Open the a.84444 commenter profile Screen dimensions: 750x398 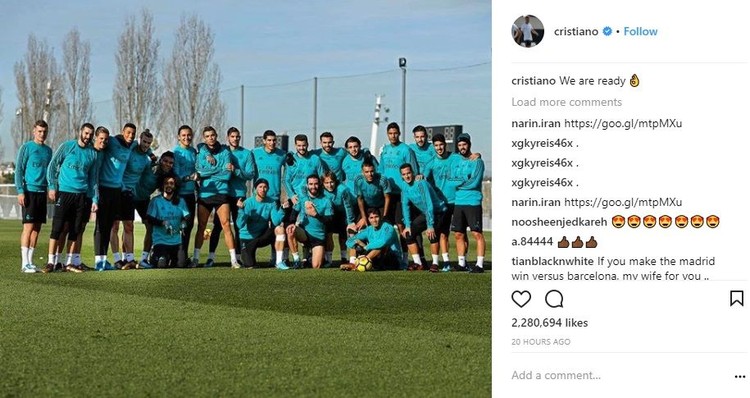point(532,242)
